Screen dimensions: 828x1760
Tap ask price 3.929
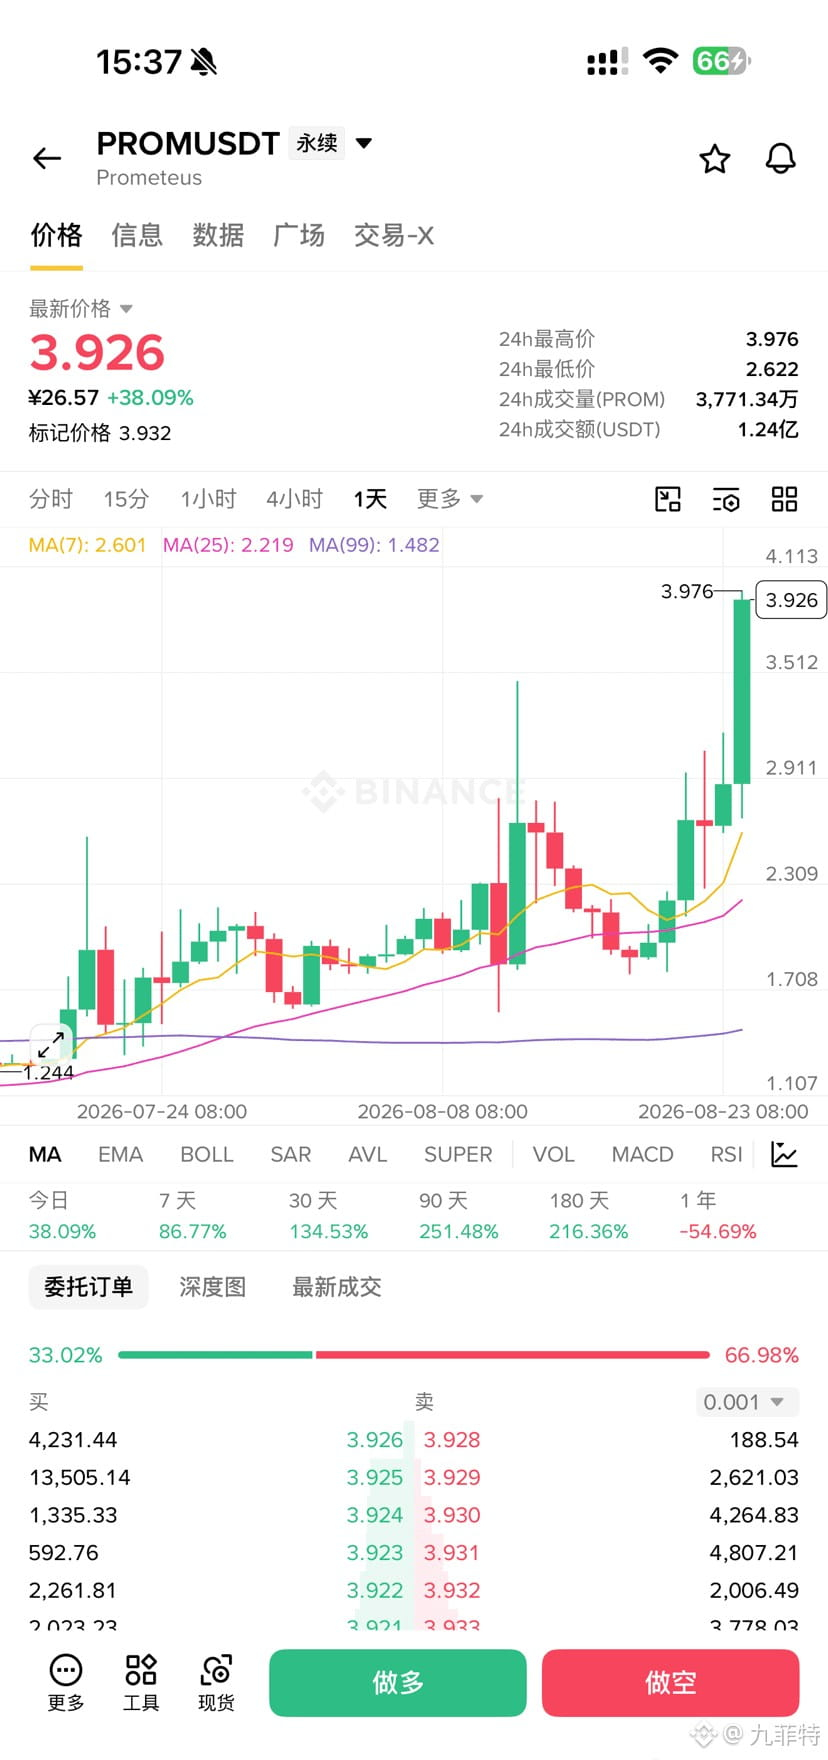click(452, 1477)
